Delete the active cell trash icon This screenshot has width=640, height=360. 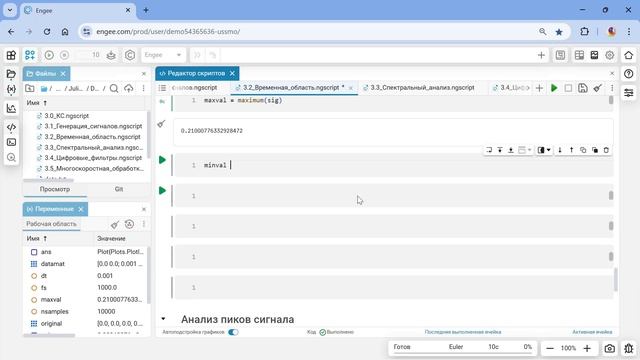pyautogui.click(x=606, y=150)
